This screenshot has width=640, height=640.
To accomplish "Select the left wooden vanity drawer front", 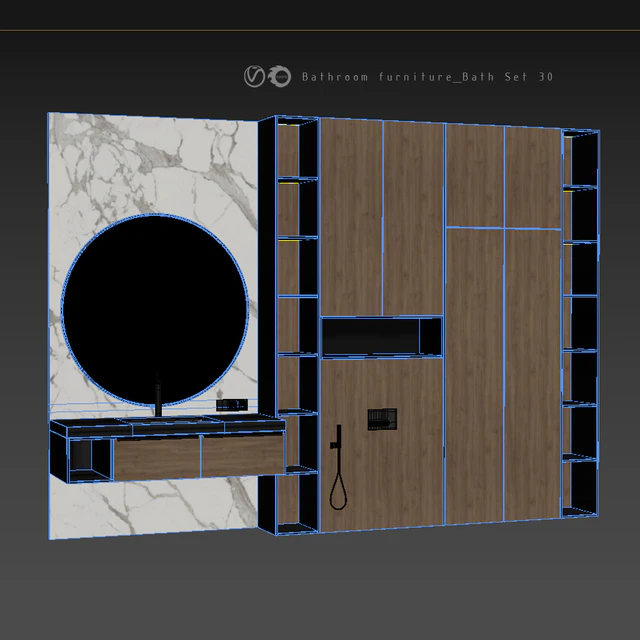I will pyautogui.click(x=157, y=458).
